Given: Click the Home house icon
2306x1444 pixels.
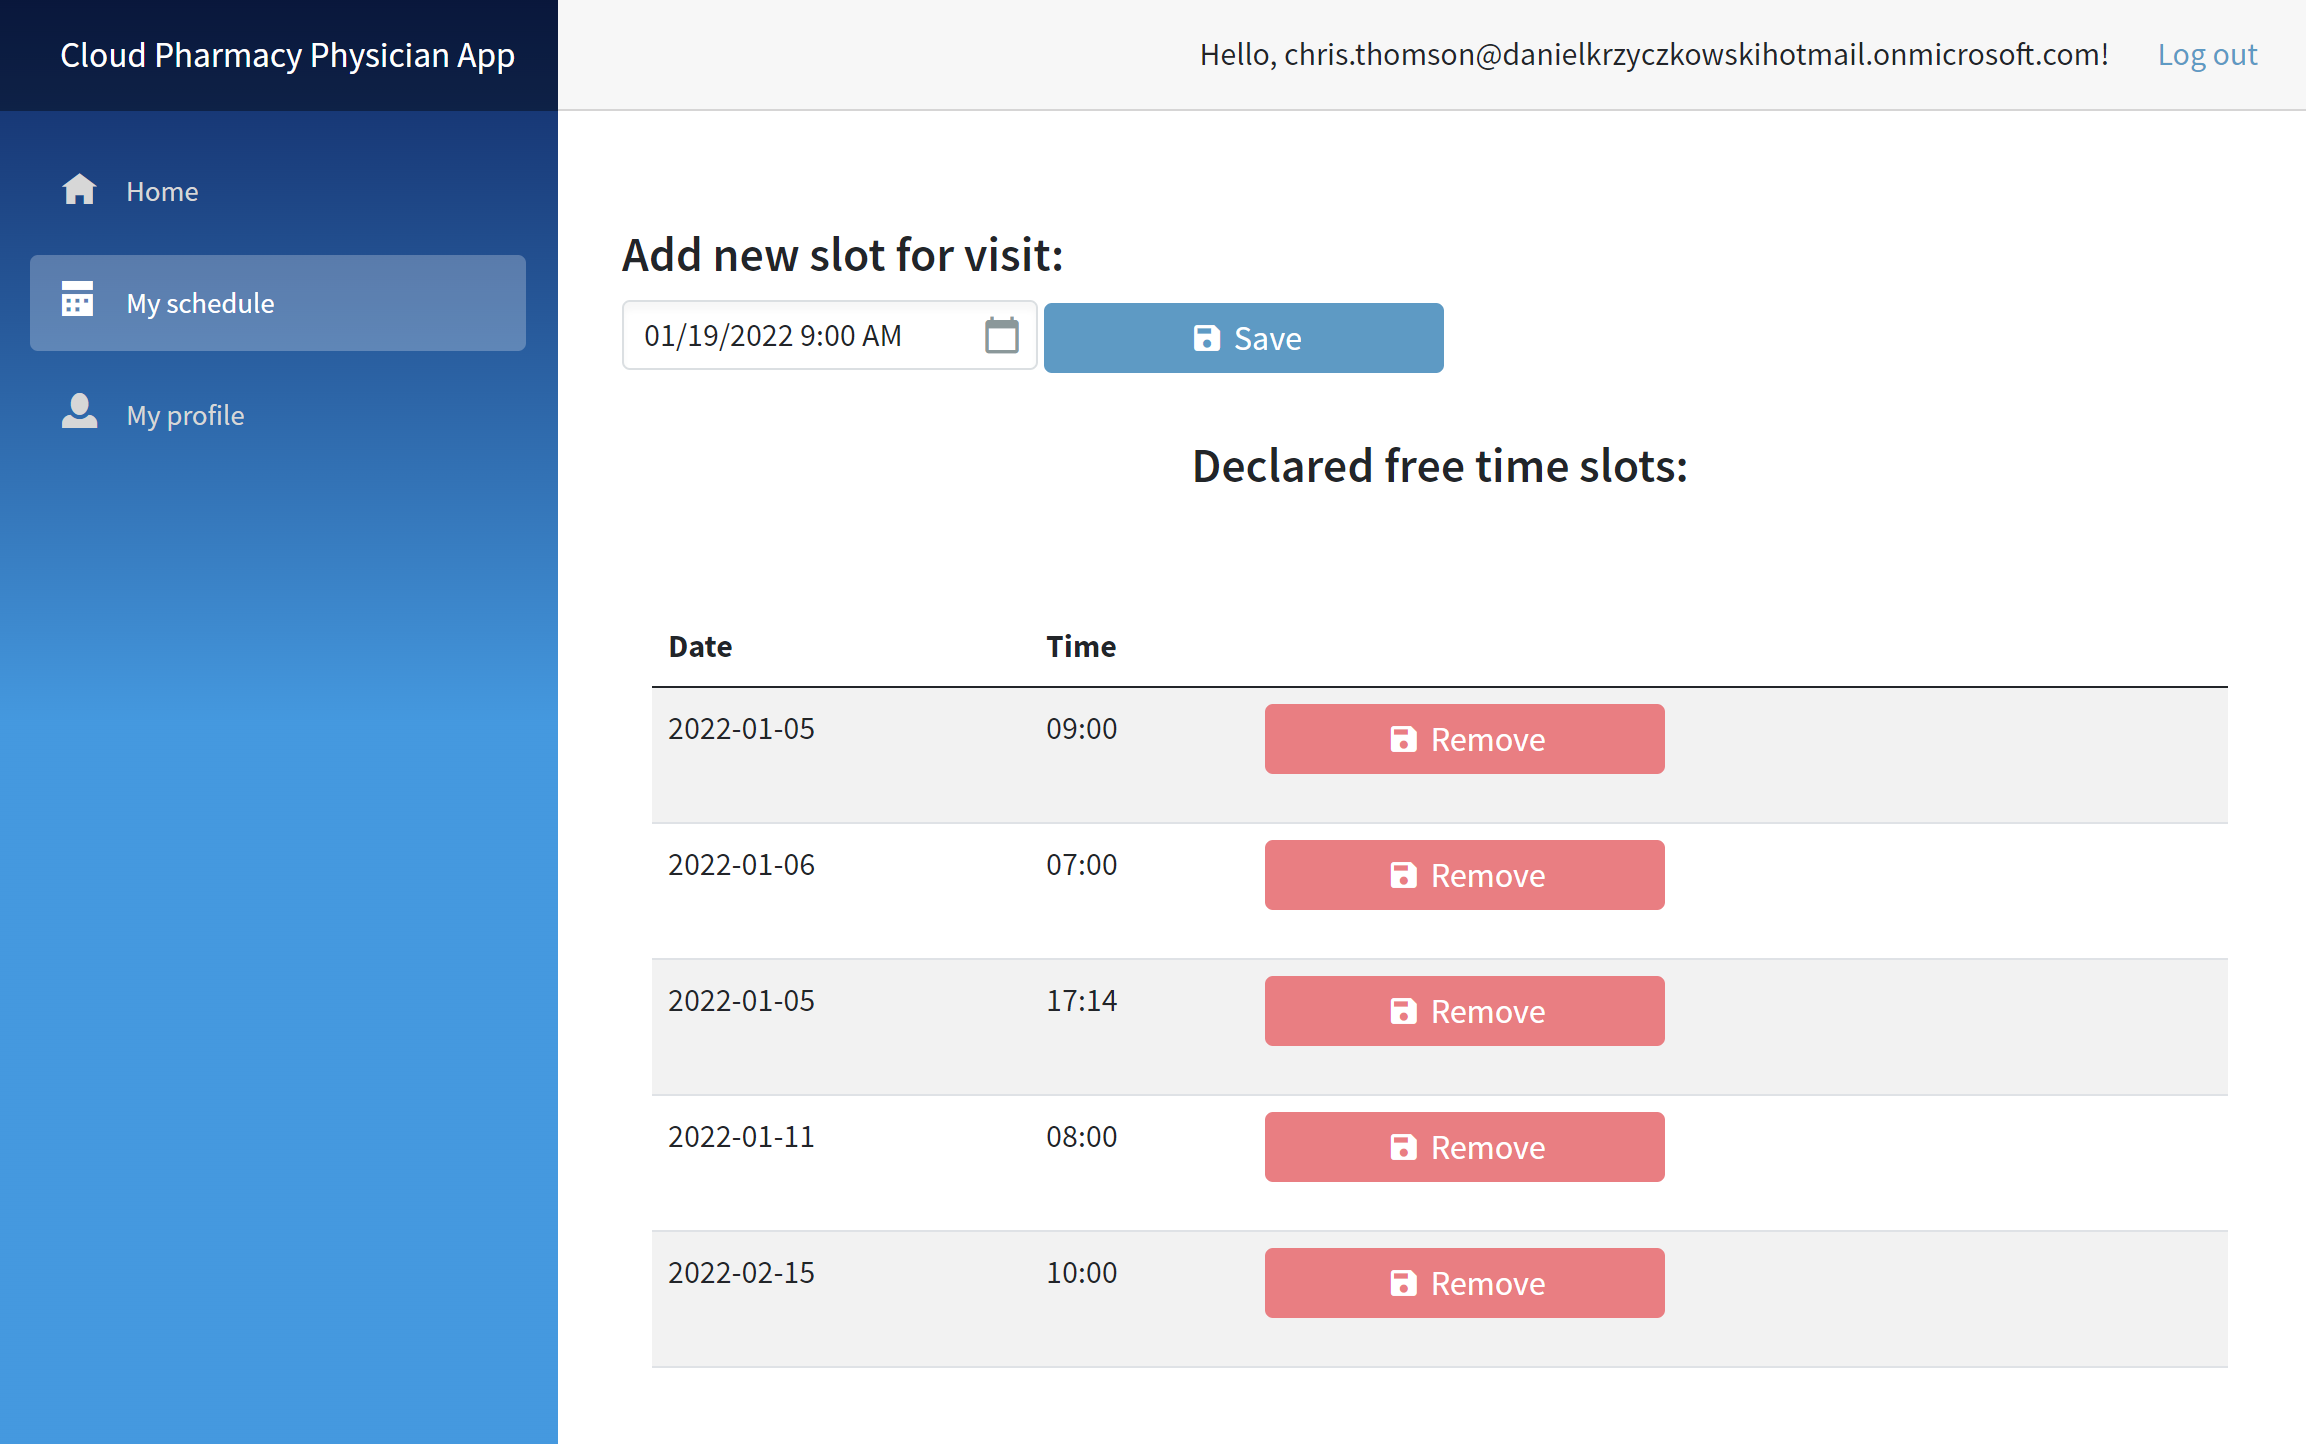Looking at the screenshot, I should tap(79, 189).
